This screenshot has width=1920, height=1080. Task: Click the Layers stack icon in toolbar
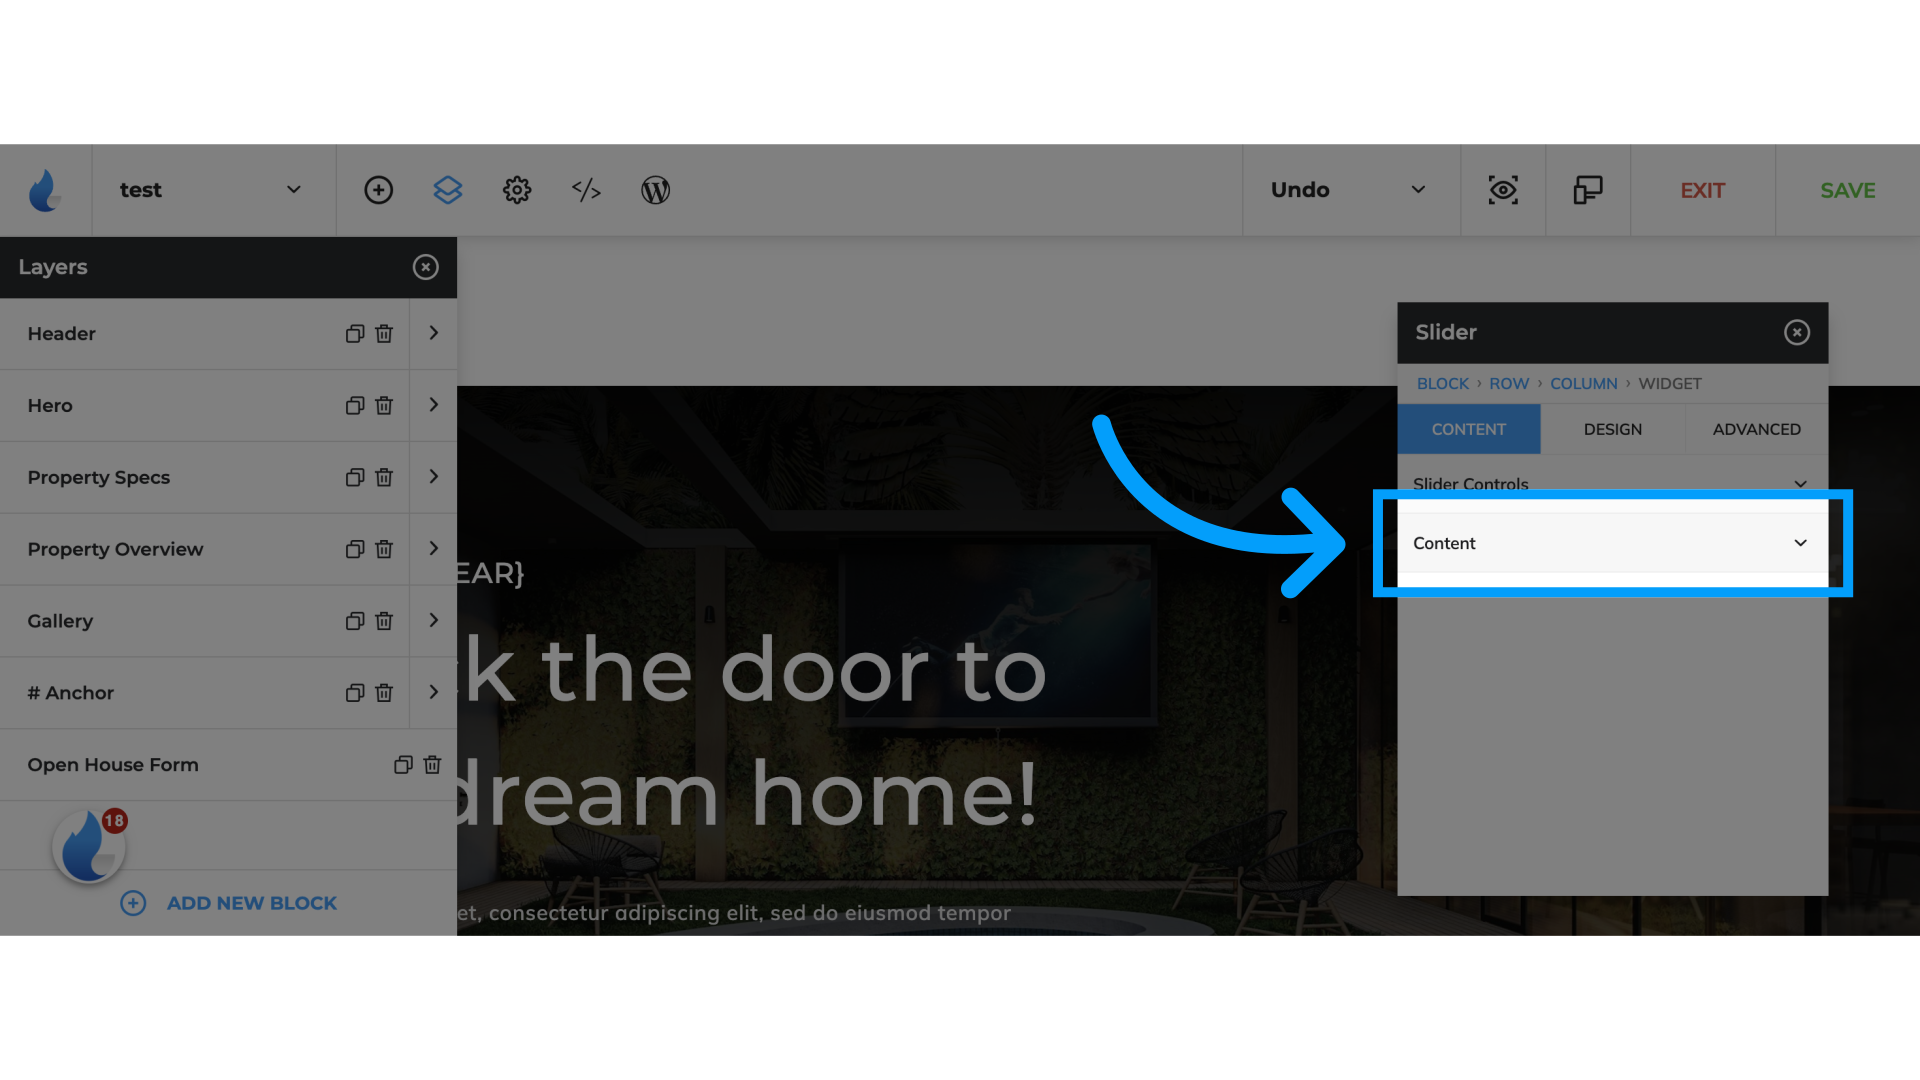447,190
